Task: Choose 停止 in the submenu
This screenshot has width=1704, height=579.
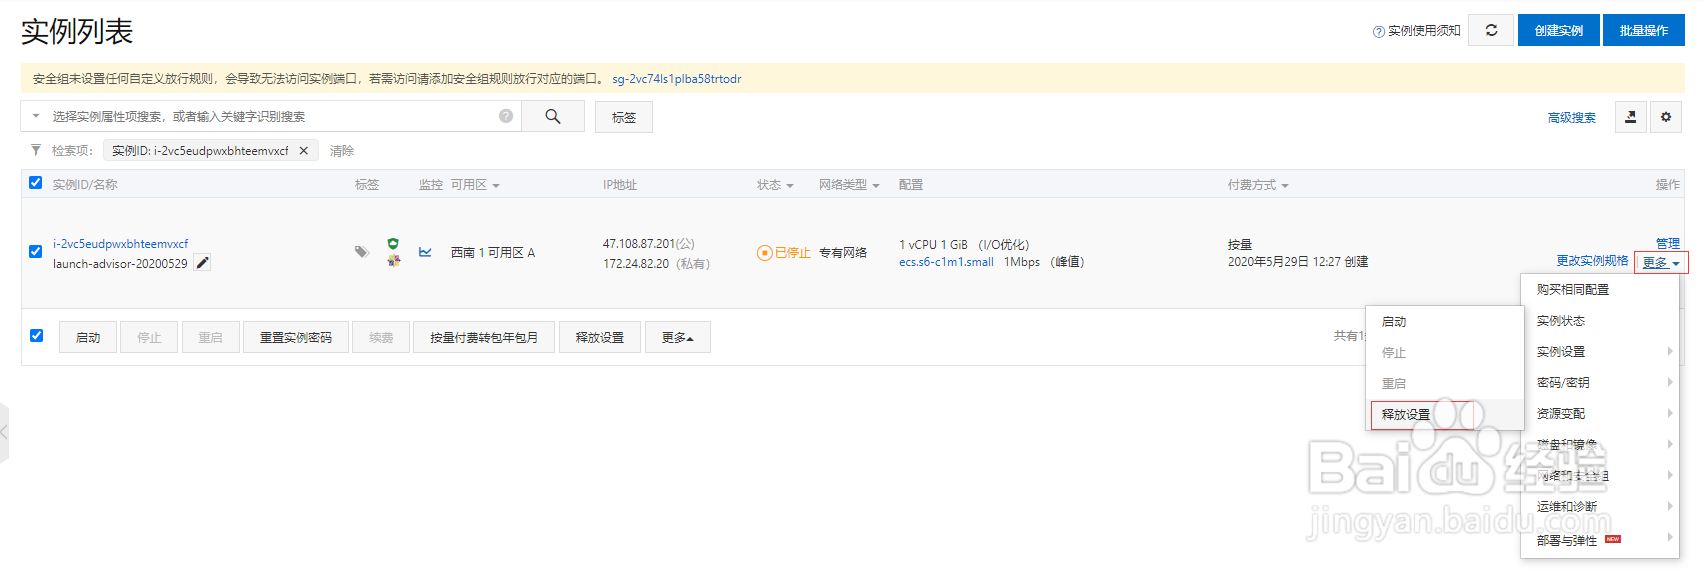Action: (1445, 353)
